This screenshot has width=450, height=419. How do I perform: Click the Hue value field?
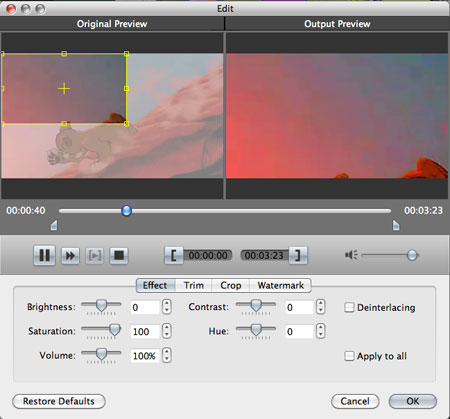point(299,331)
